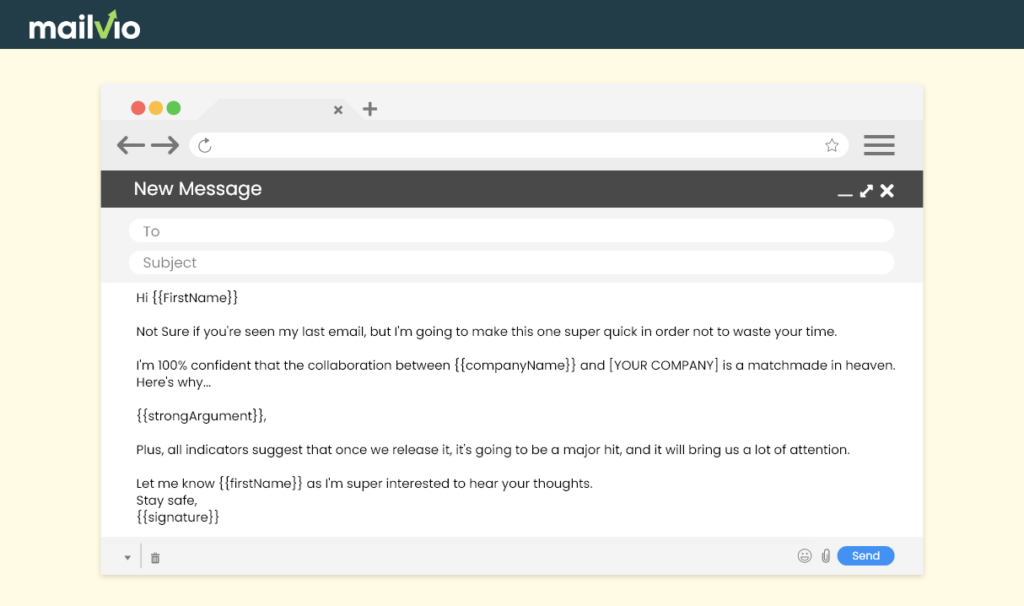Screen dimensions: 1024x606
Task: Open the more options dropdown arrow
Action: [127, 558]
